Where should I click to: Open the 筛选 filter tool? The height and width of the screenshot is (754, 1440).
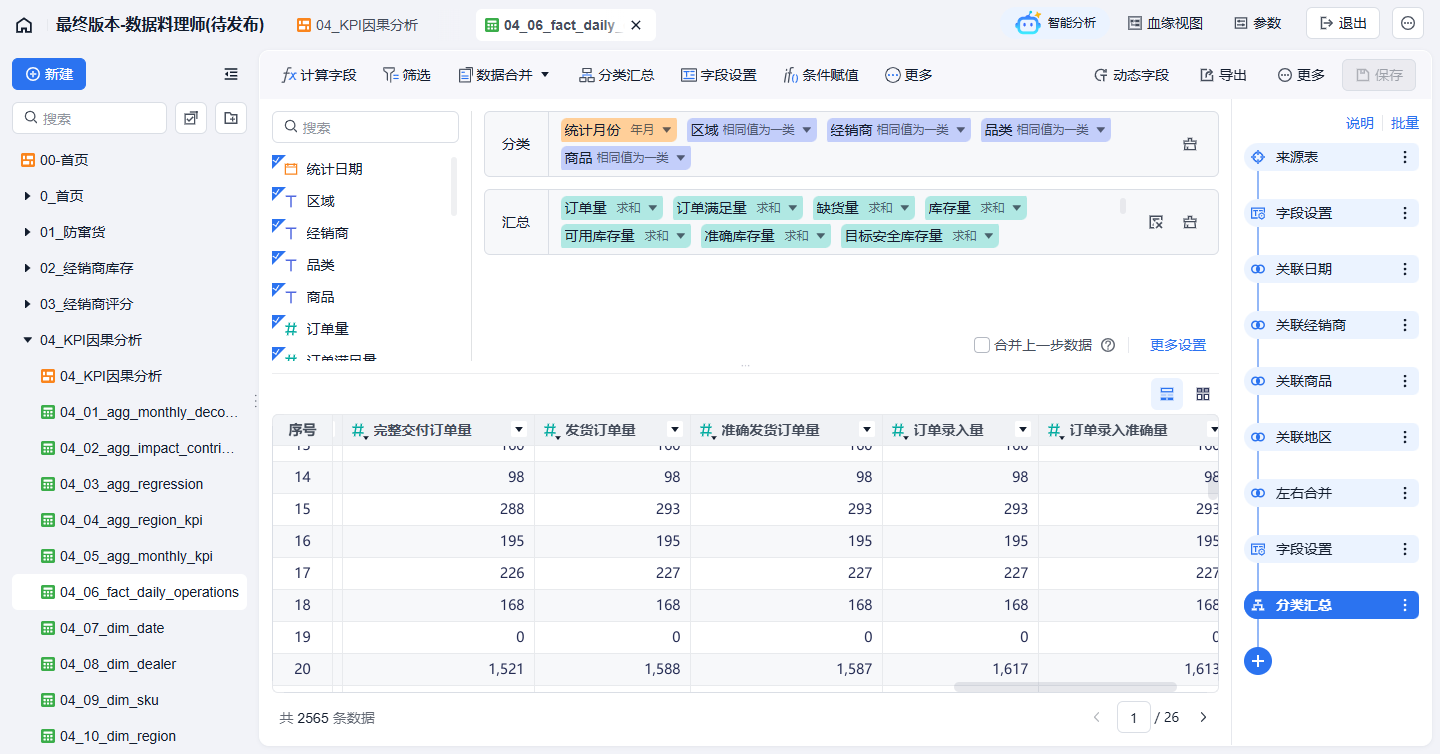click(x=406, y=75)
